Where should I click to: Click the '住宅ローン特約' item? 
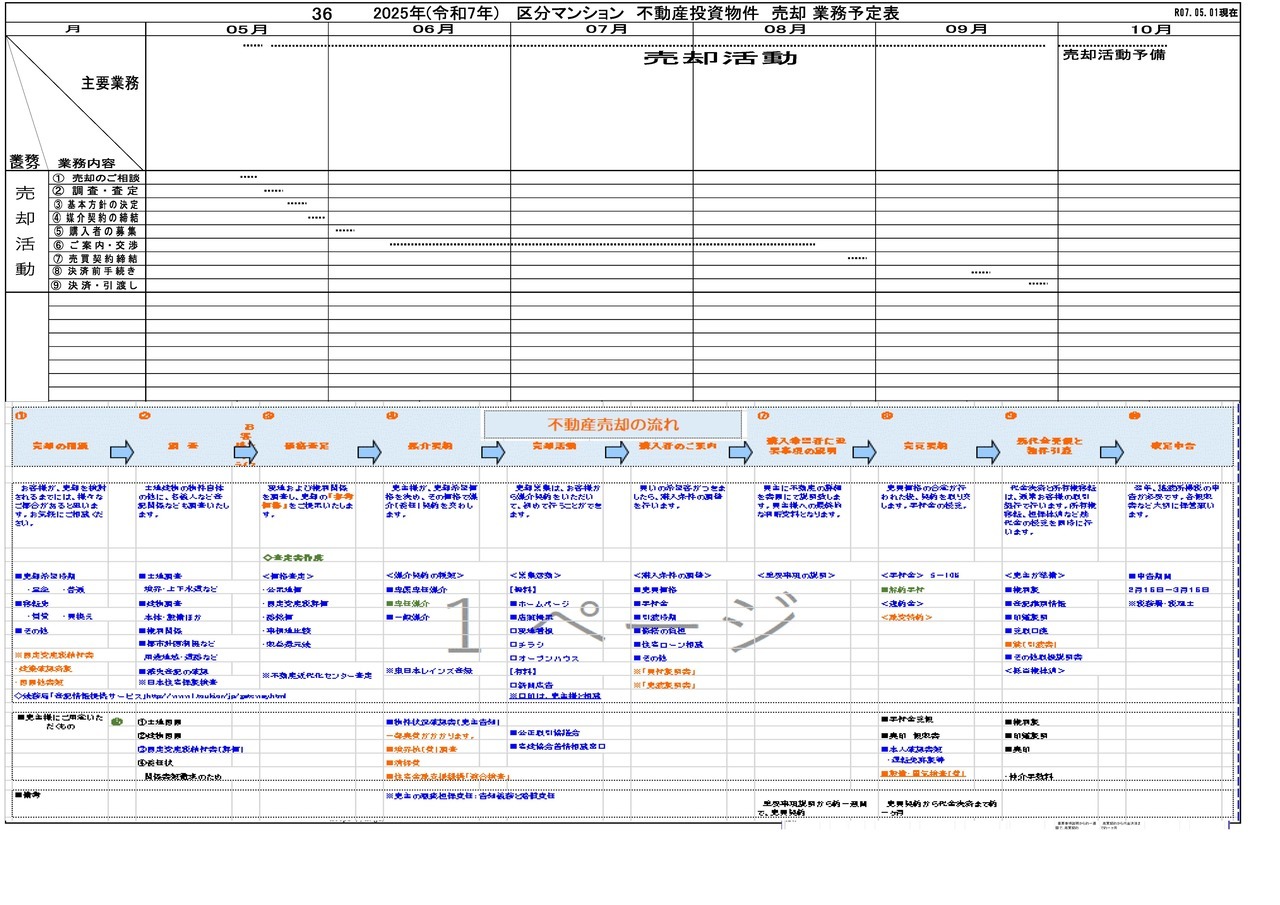pos(667,645)
